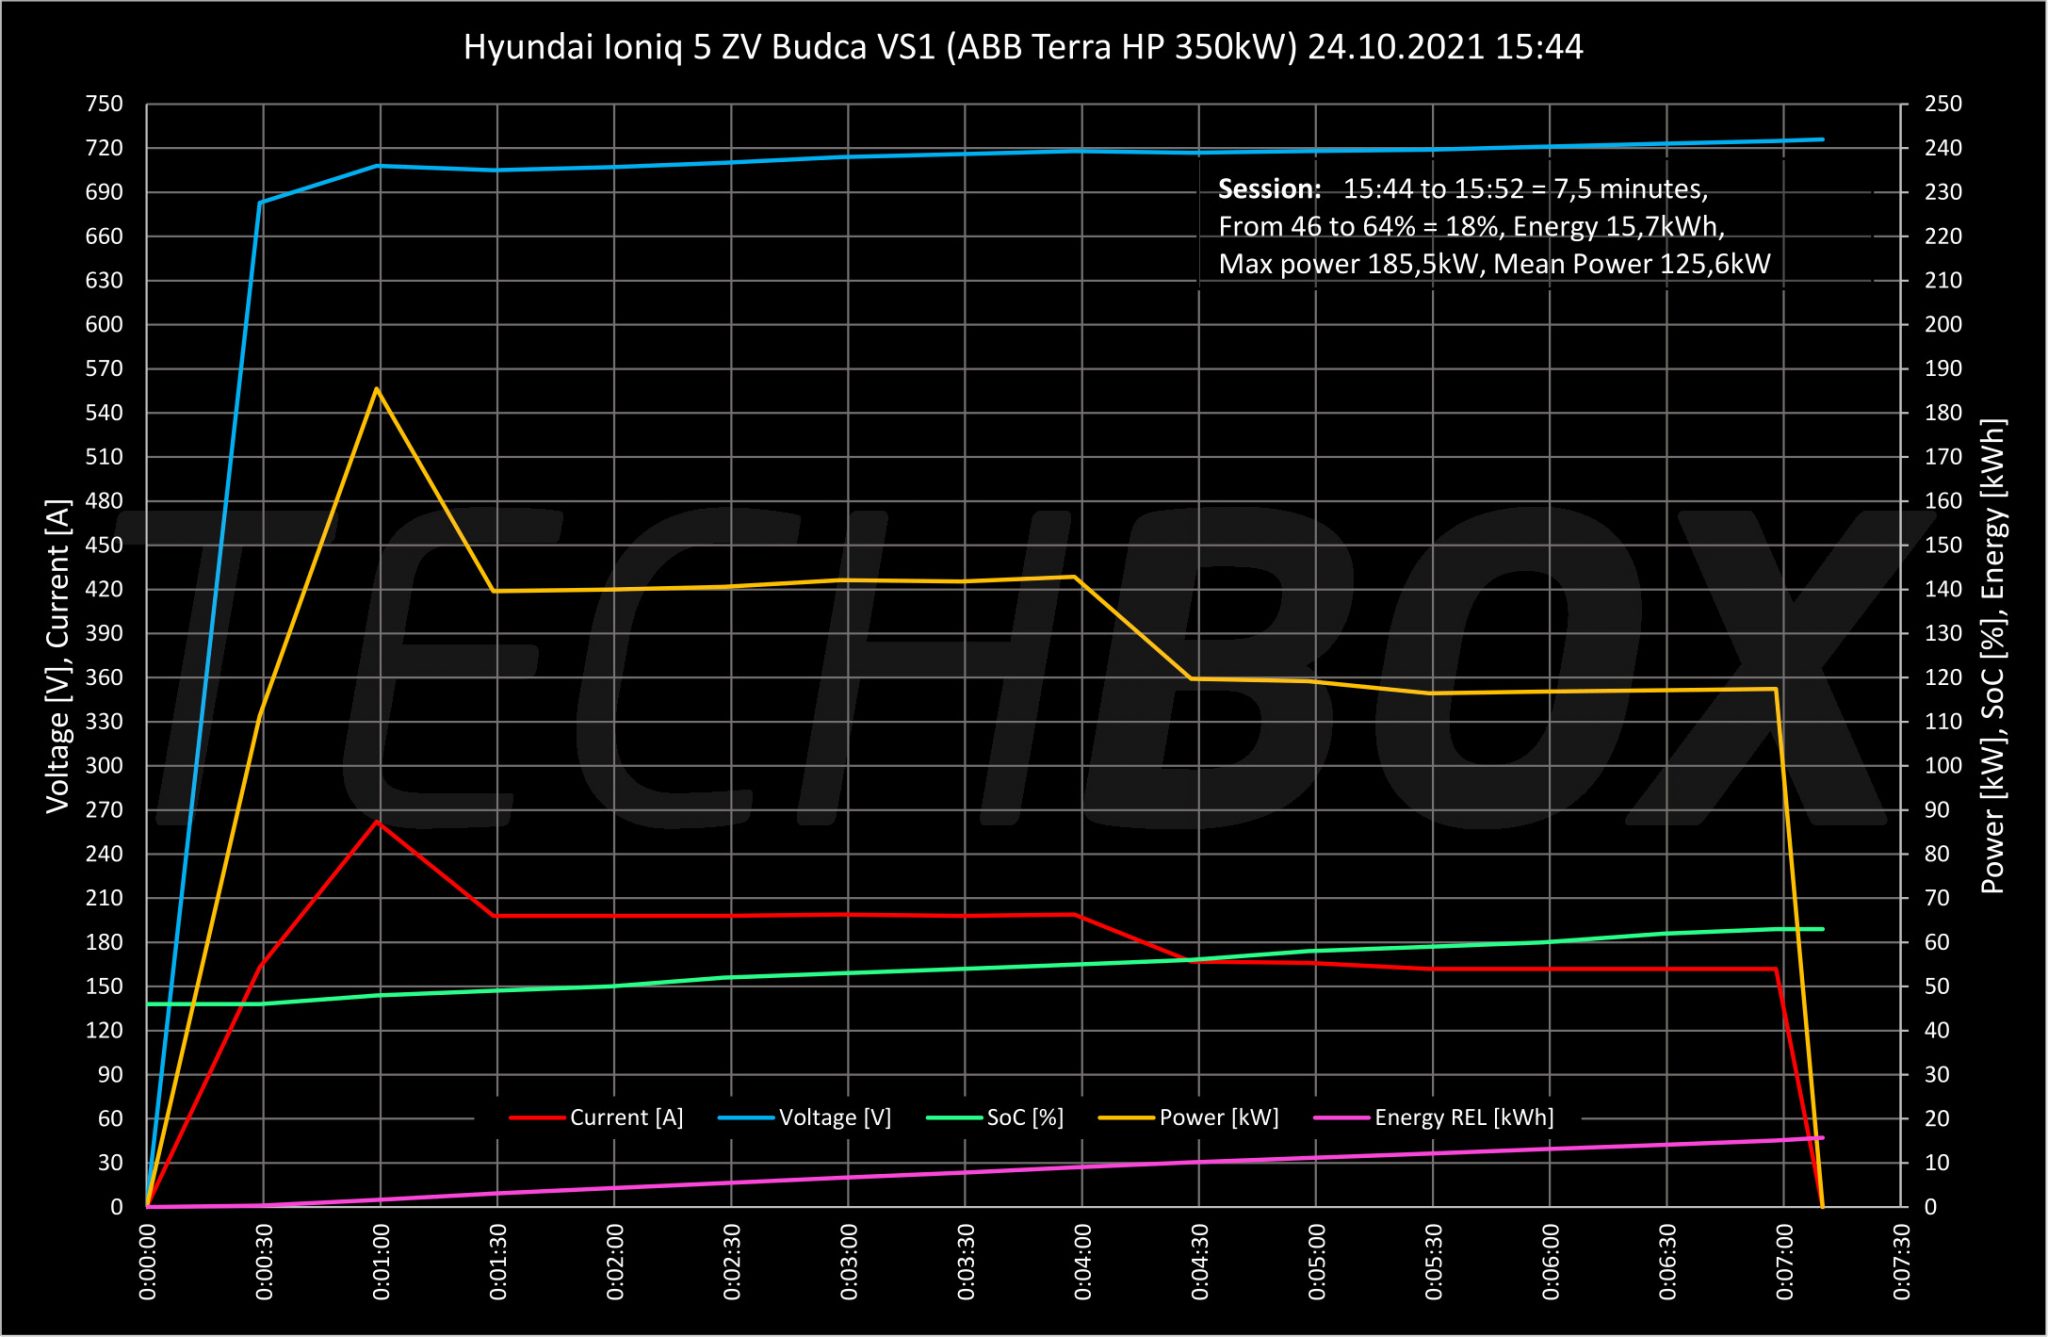The width and height of the screenshot is (2048, 1337).
Task: Click time axis label 0:00:30
Action: click(264, 1262)
